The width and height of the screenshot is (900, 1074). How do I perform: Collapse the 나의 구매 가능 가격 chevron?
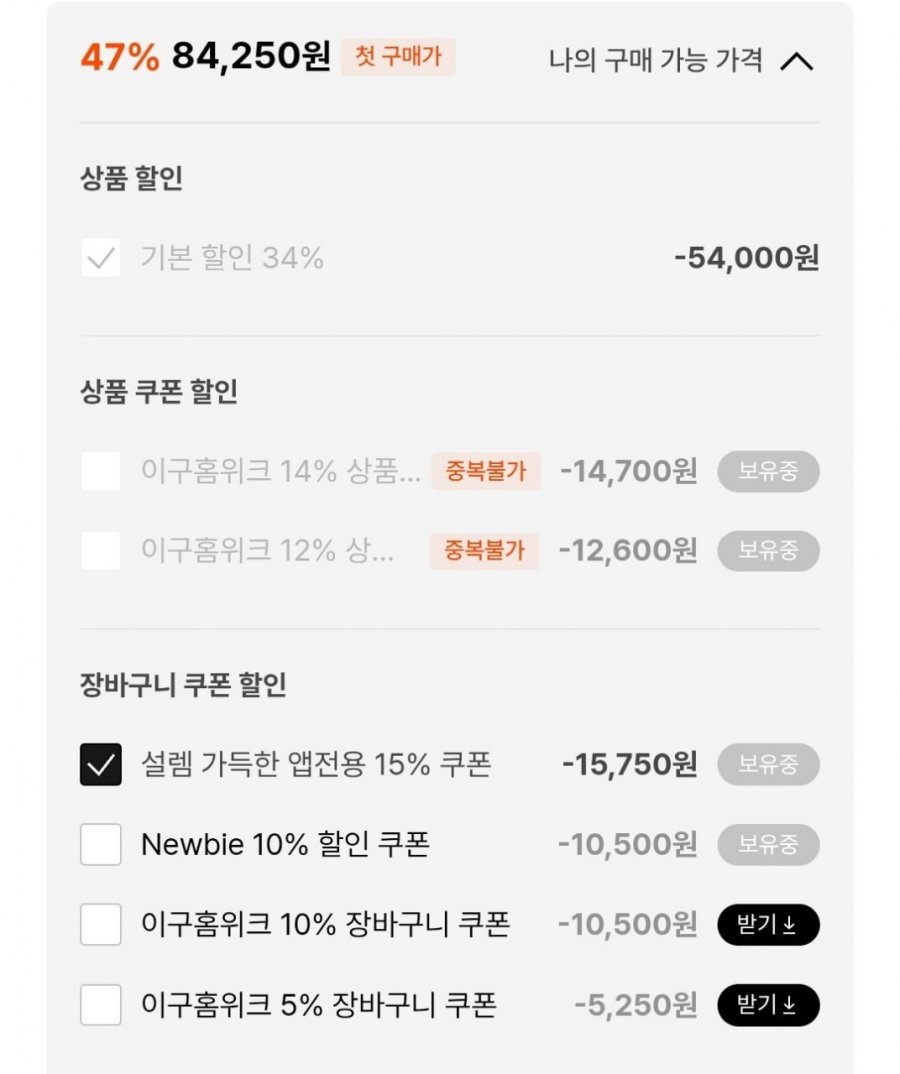coord(797,62)
